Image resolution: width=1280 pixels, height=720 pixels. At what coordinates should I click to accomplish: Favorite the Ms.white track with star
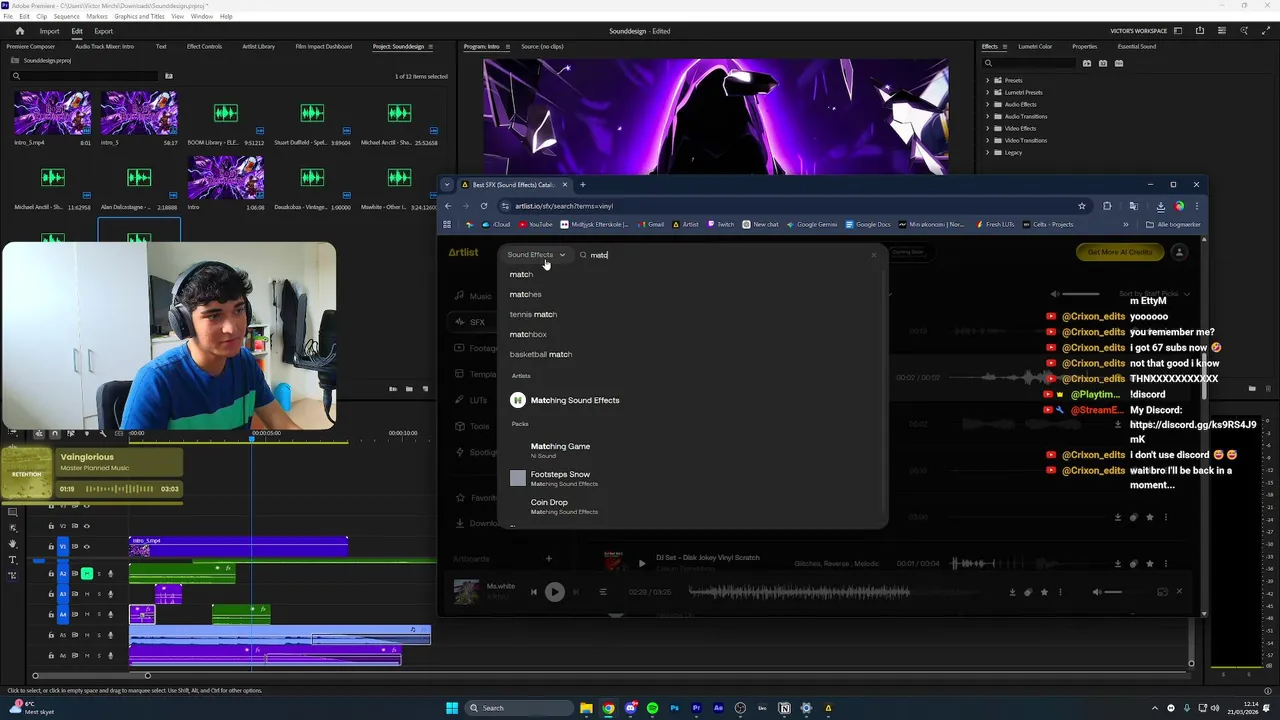[x=1044, y=592]
